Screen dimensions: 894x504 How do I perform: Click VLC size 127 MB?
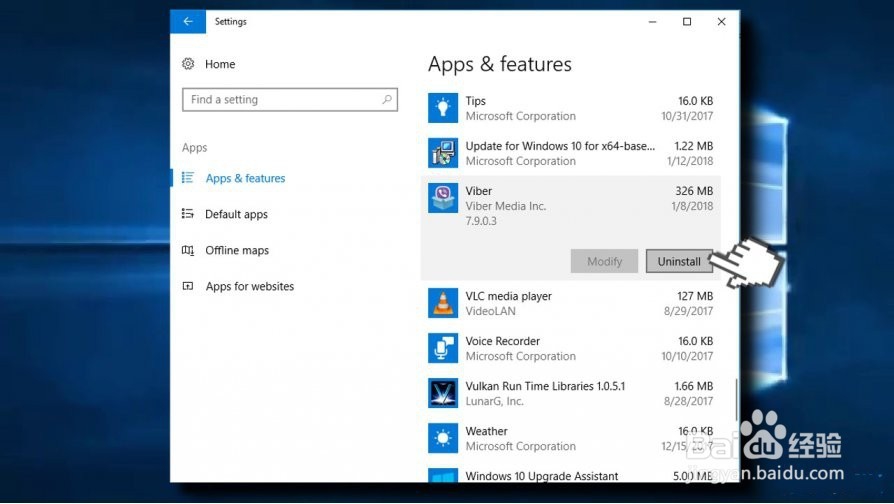695,296
